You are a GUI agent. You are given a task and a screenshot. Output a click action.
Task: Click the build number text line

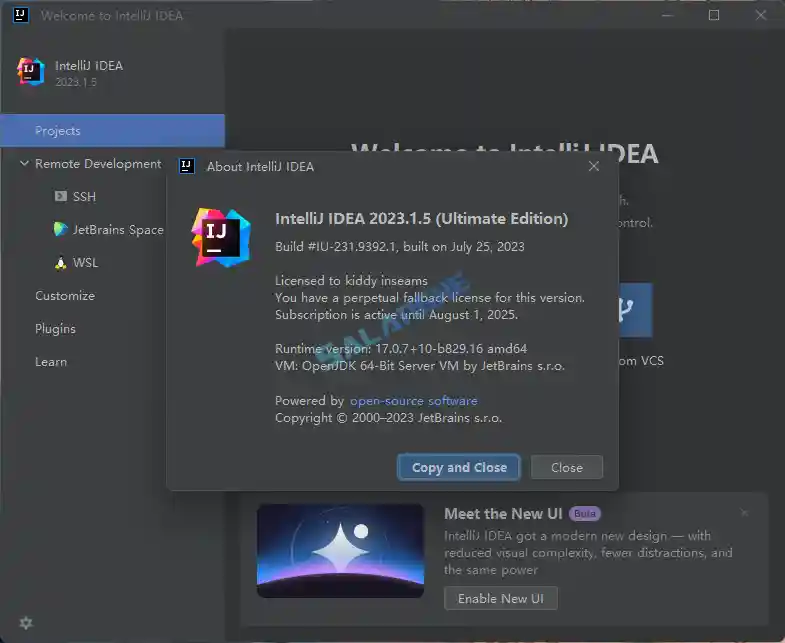click(400, 246)
